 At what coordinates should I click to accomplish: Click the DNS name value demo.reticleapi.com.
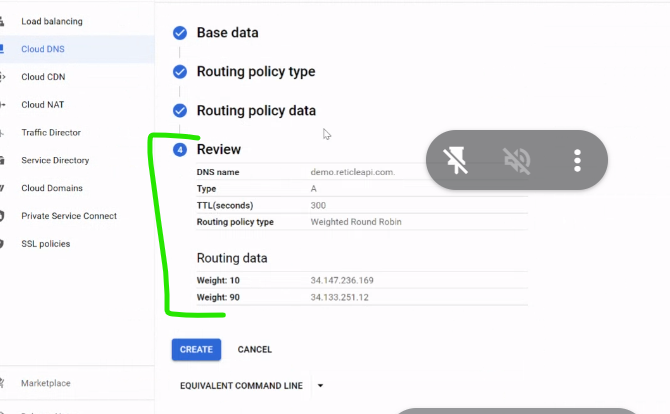[x=353, y=172]
